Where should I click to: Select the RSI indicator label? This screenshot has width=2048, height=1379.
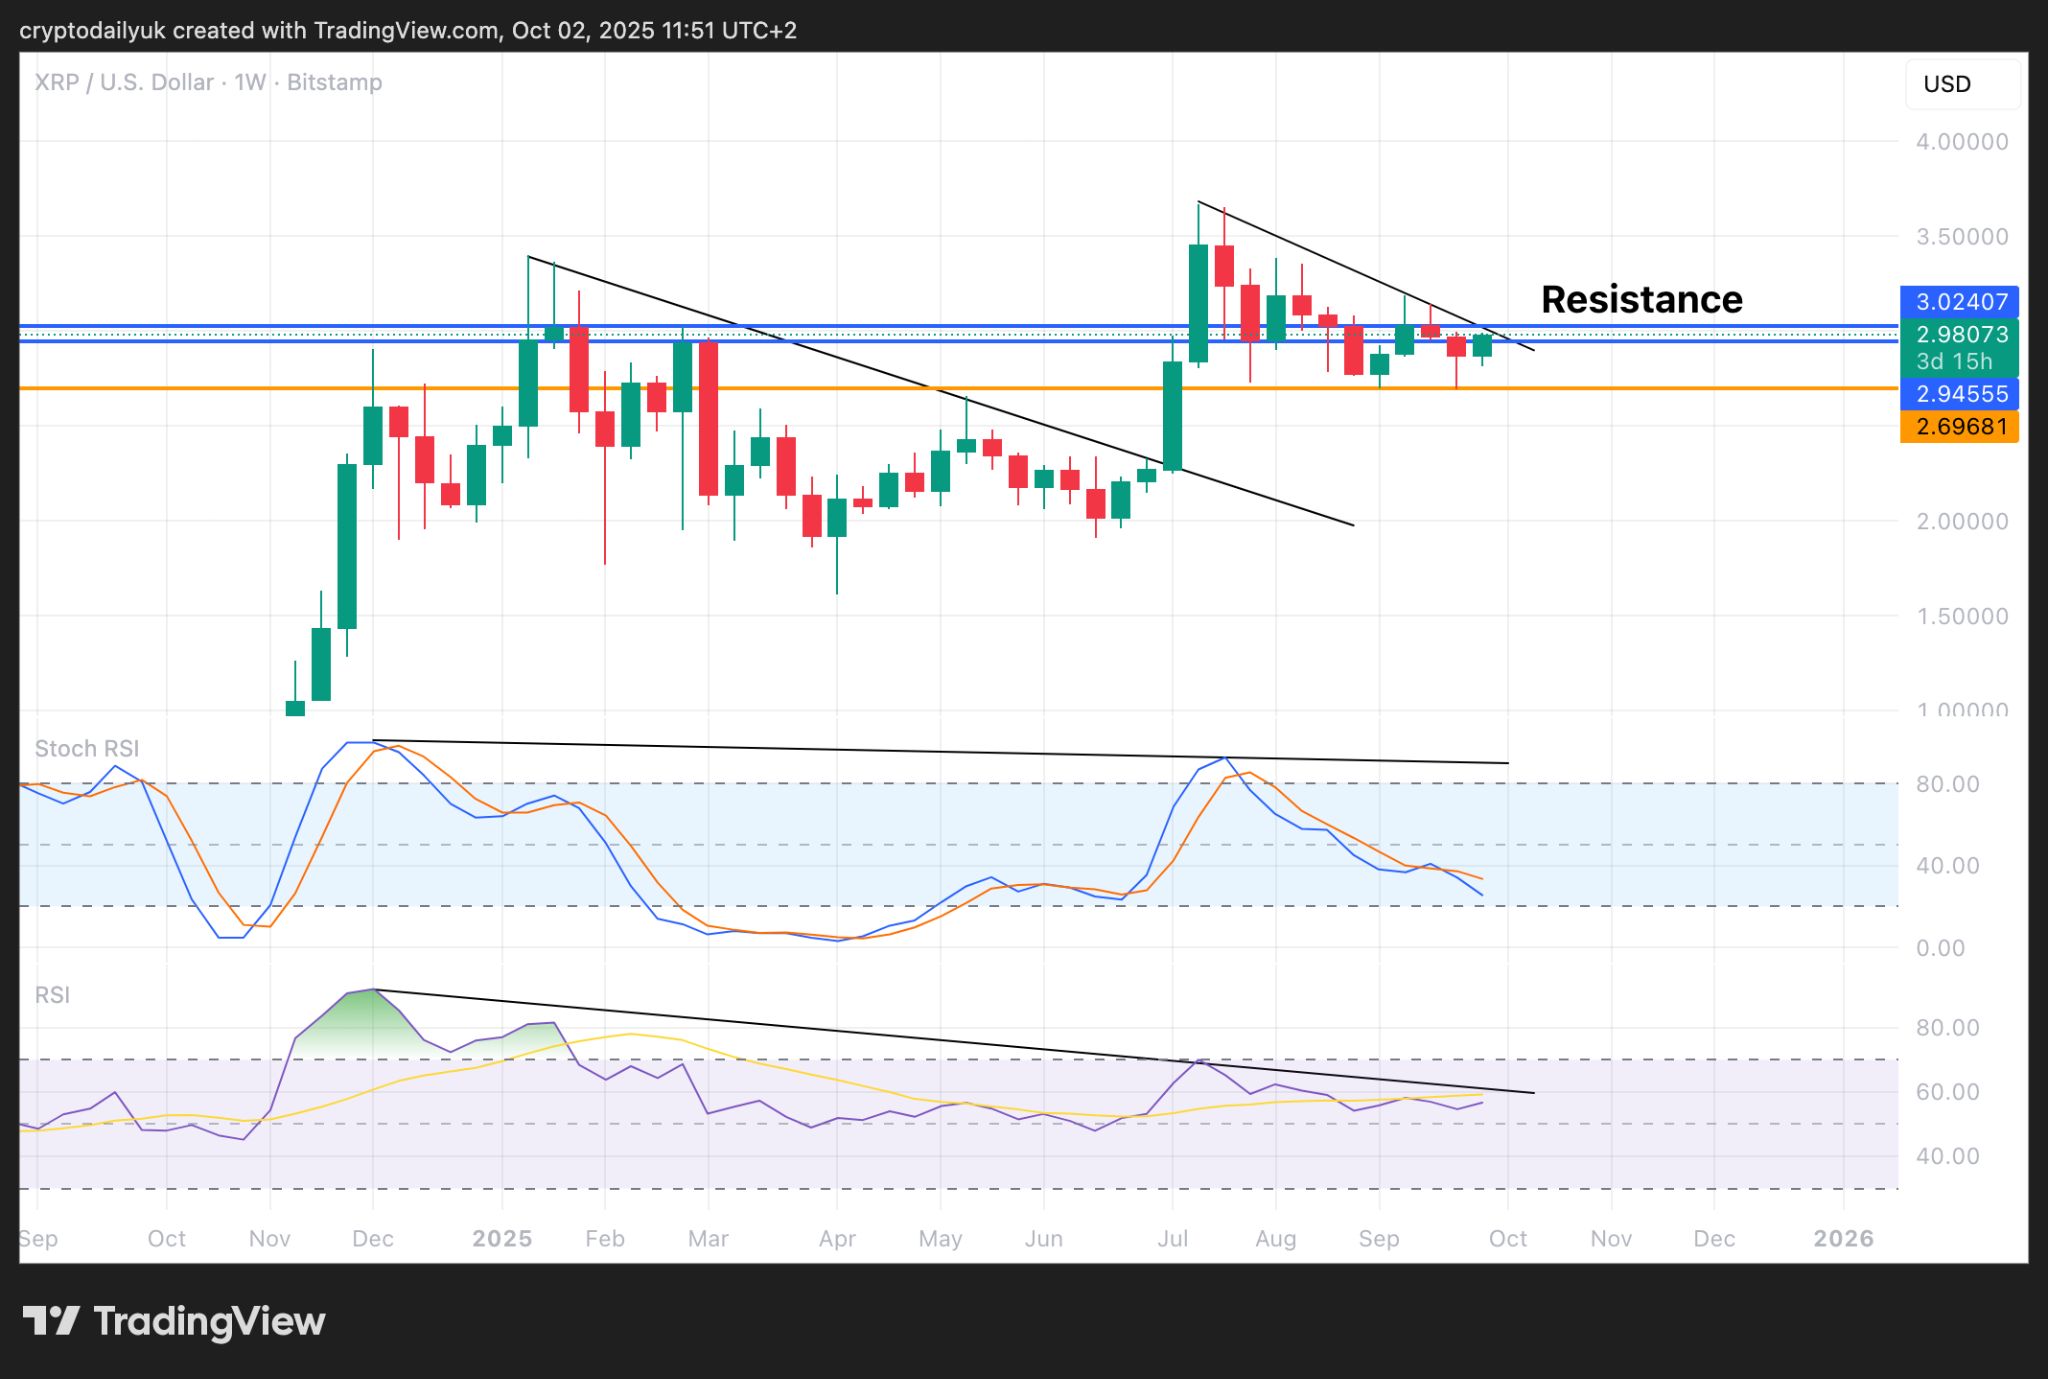[x=52, y=994]
